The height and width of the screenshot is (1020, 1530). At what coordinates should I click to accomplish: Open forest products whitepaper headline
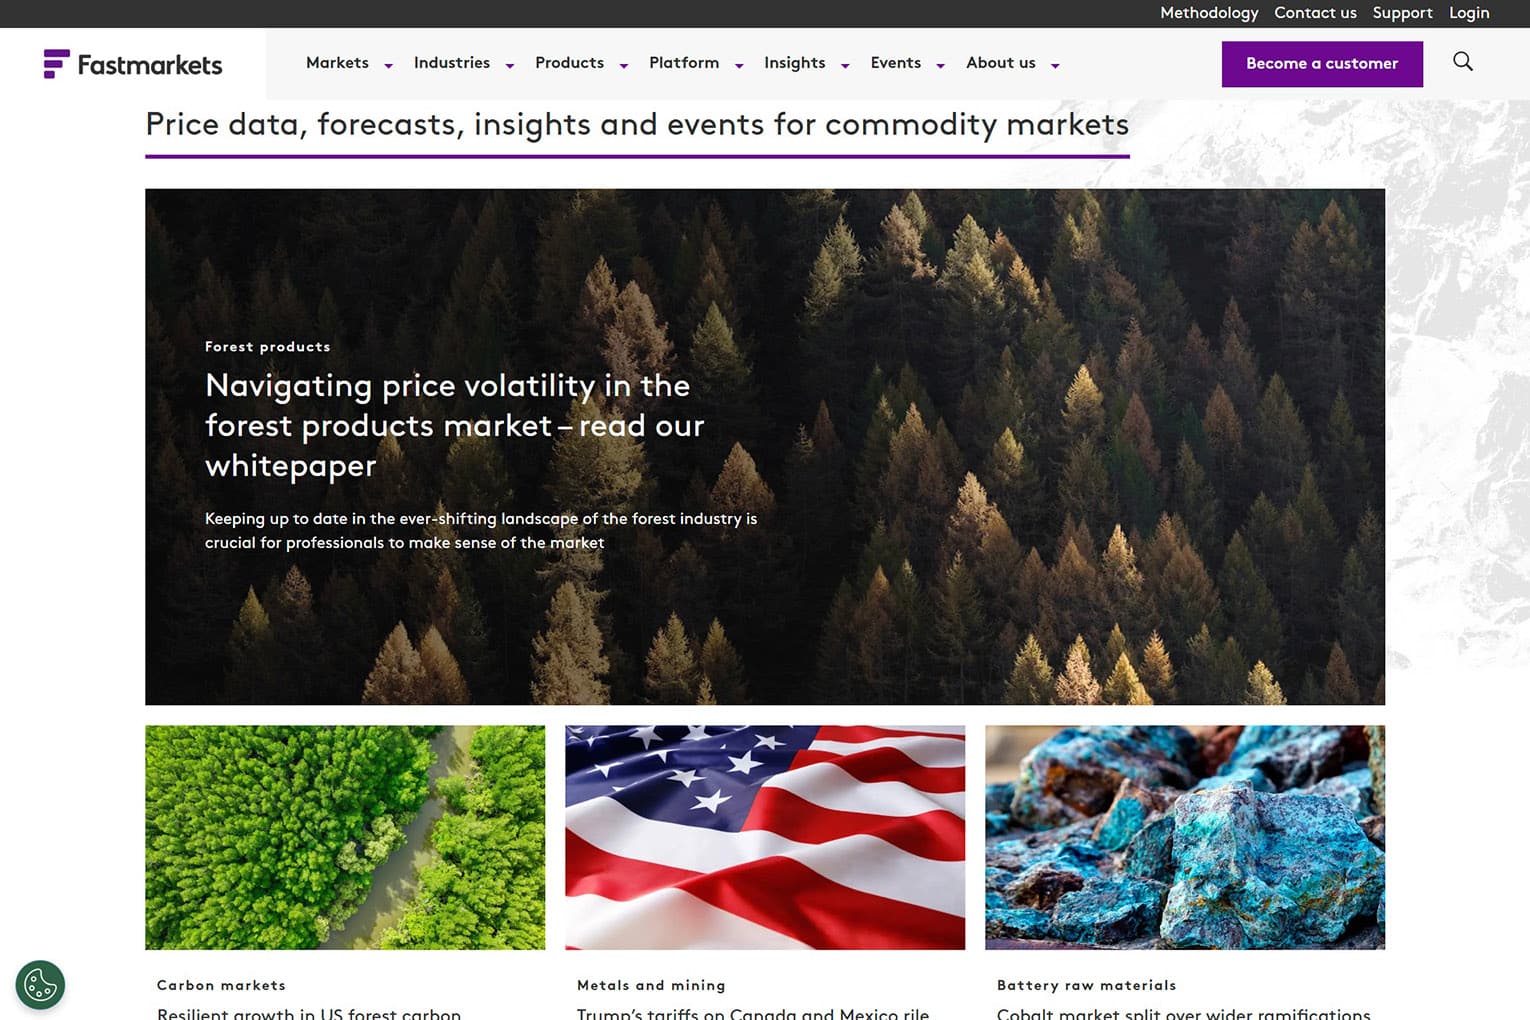(x=454, y=425)
